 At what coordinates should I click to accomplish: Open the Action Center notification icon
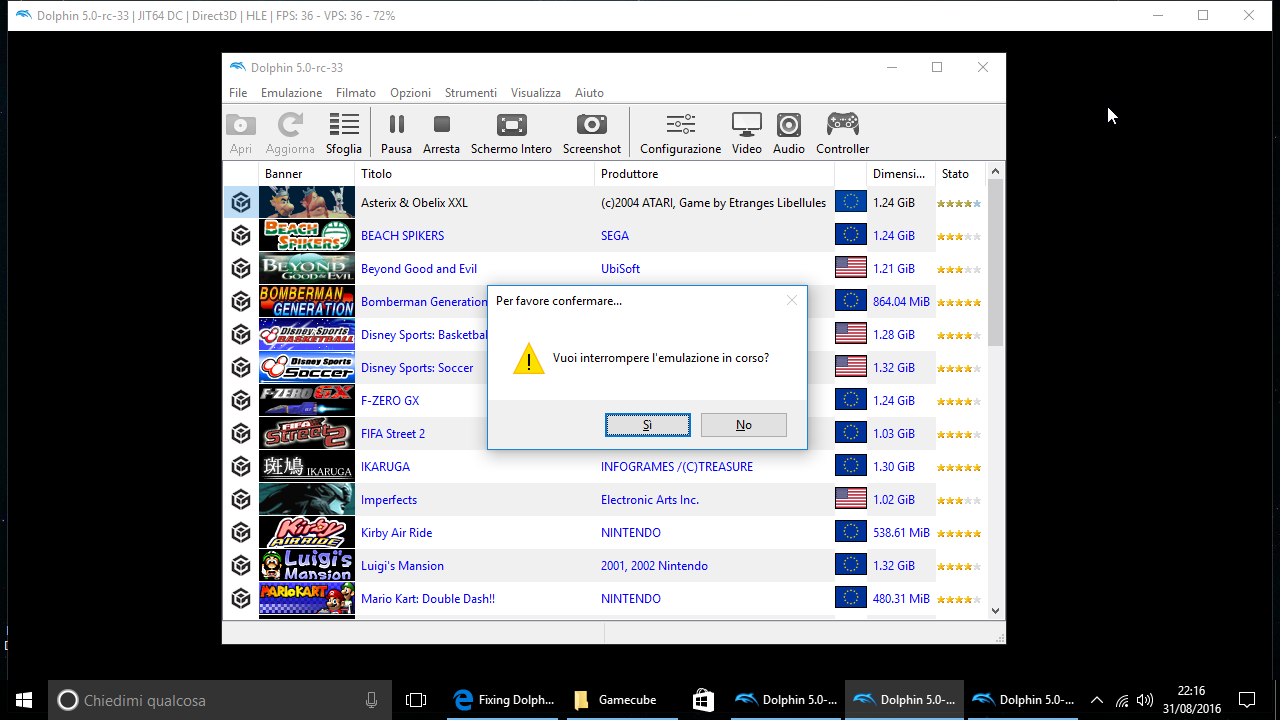tap(1247, 700)
